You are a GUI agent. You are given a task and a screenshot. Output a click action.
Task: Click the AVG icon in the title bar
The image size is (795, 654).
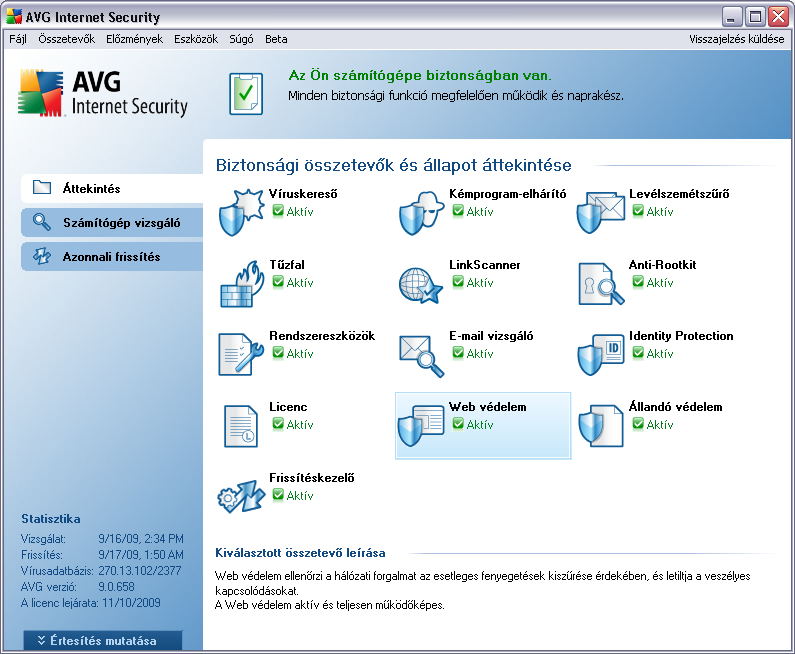click(x=14, y=17)
